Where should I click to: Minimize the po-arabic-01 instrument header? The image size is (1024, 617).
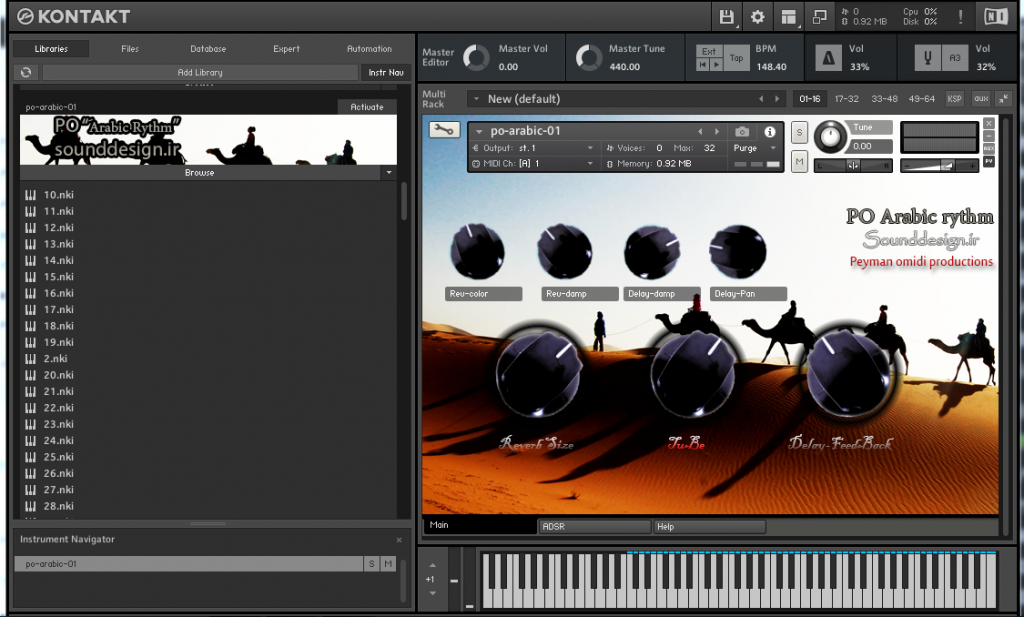click(989, 136)
